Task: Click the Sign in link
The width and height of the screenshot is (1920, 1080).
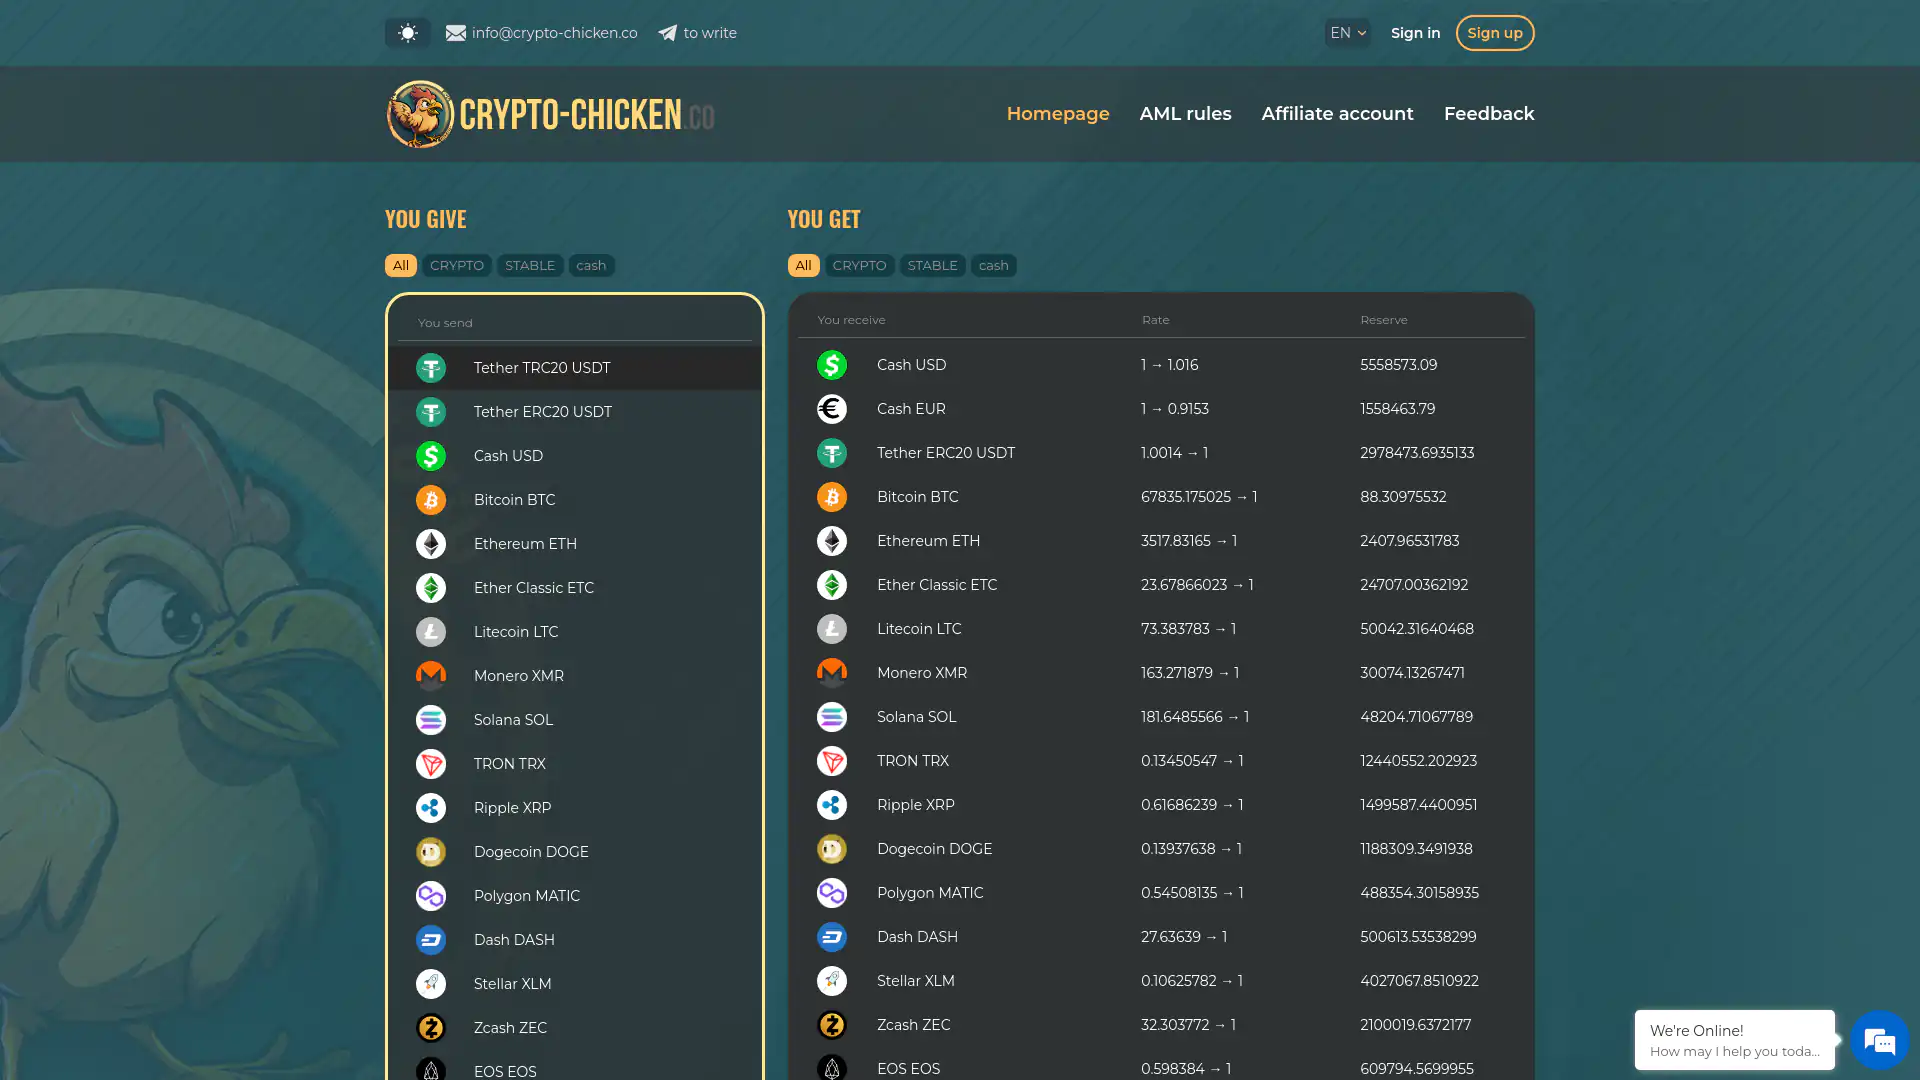Action: (x=1415, y=33)
